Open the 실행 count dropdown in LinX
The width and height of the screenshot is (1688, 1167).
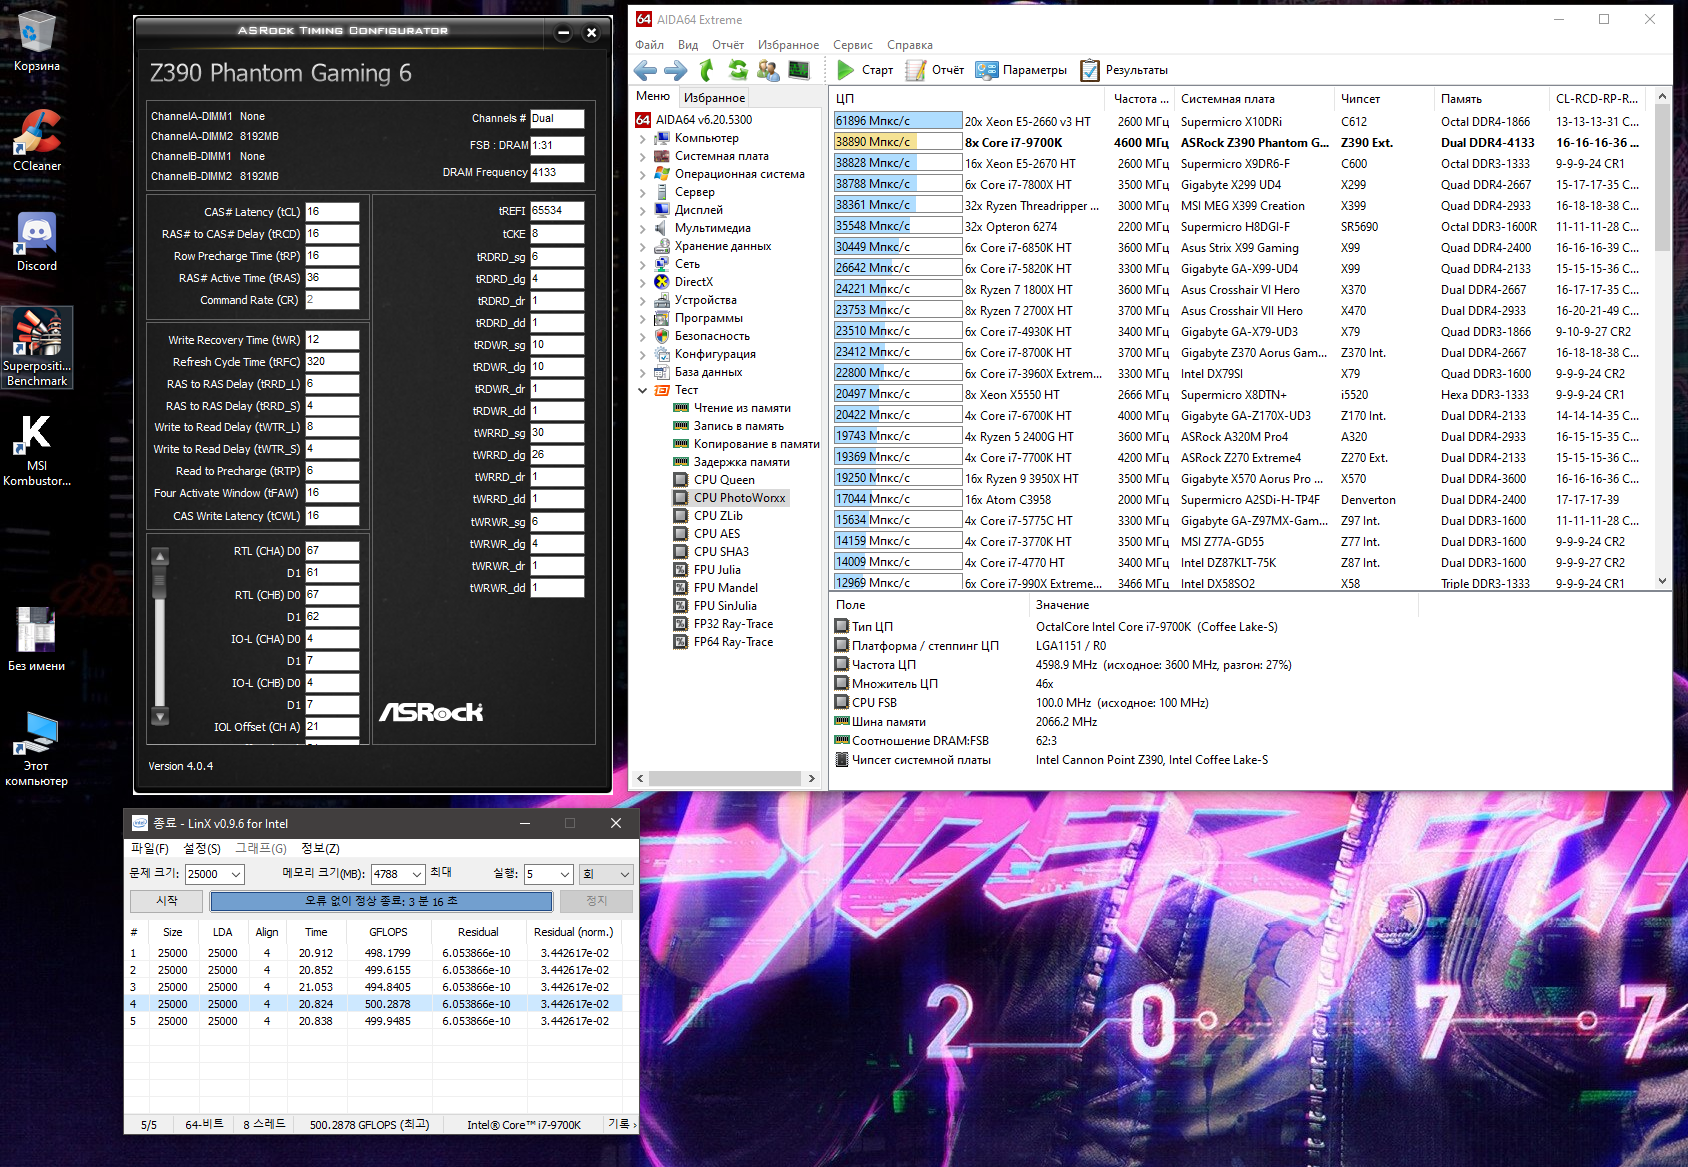[564, 874]
